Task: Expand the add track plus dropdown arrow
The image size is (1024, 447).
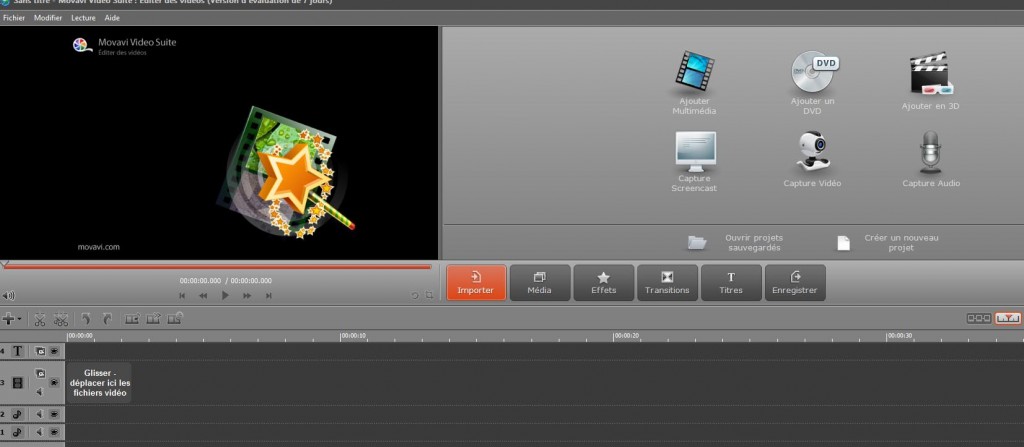Action: coord(20,319)
